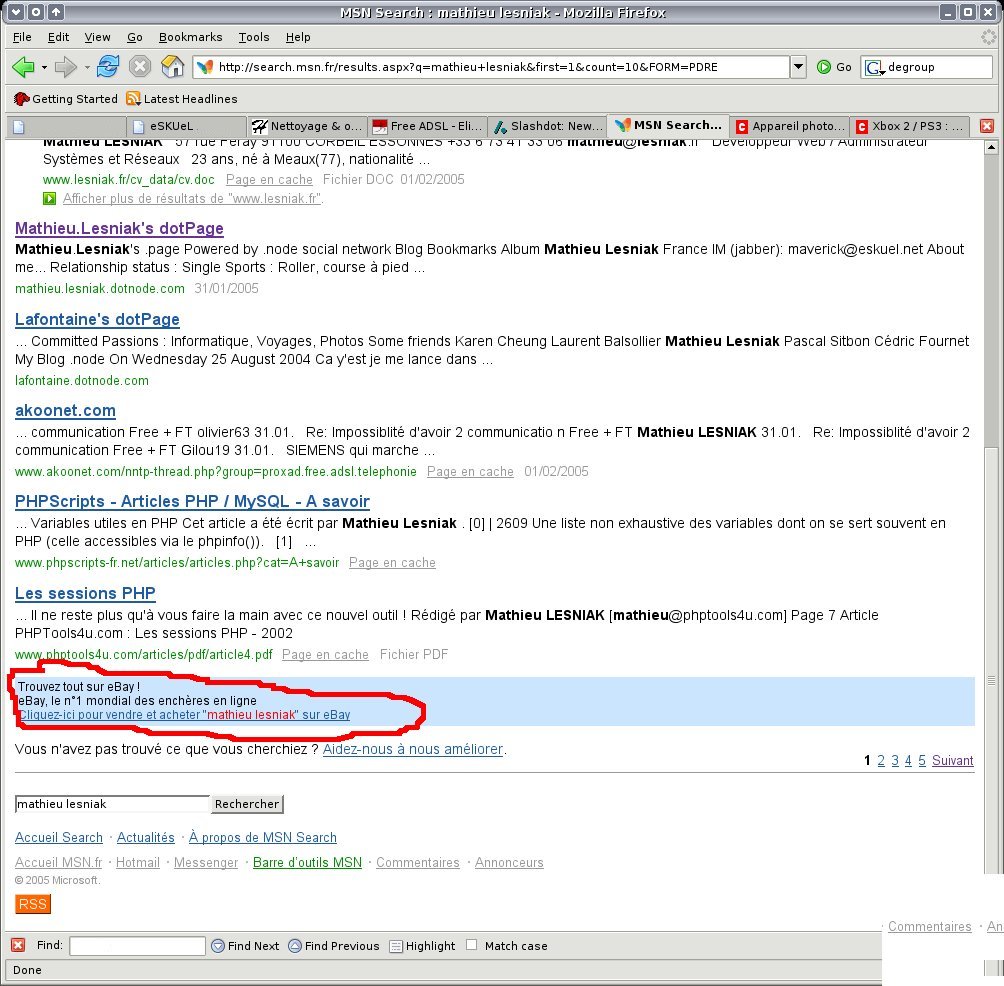This screenshot has width=1004, height=986.
Task: Open the Back history dropdown arrow
Action: coord(44,67)
